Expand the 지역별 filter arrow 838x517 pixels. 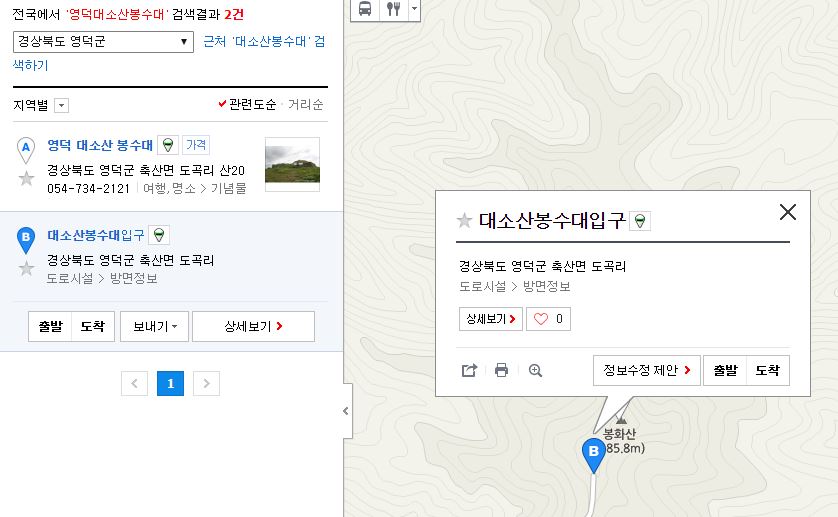(61, 105)
